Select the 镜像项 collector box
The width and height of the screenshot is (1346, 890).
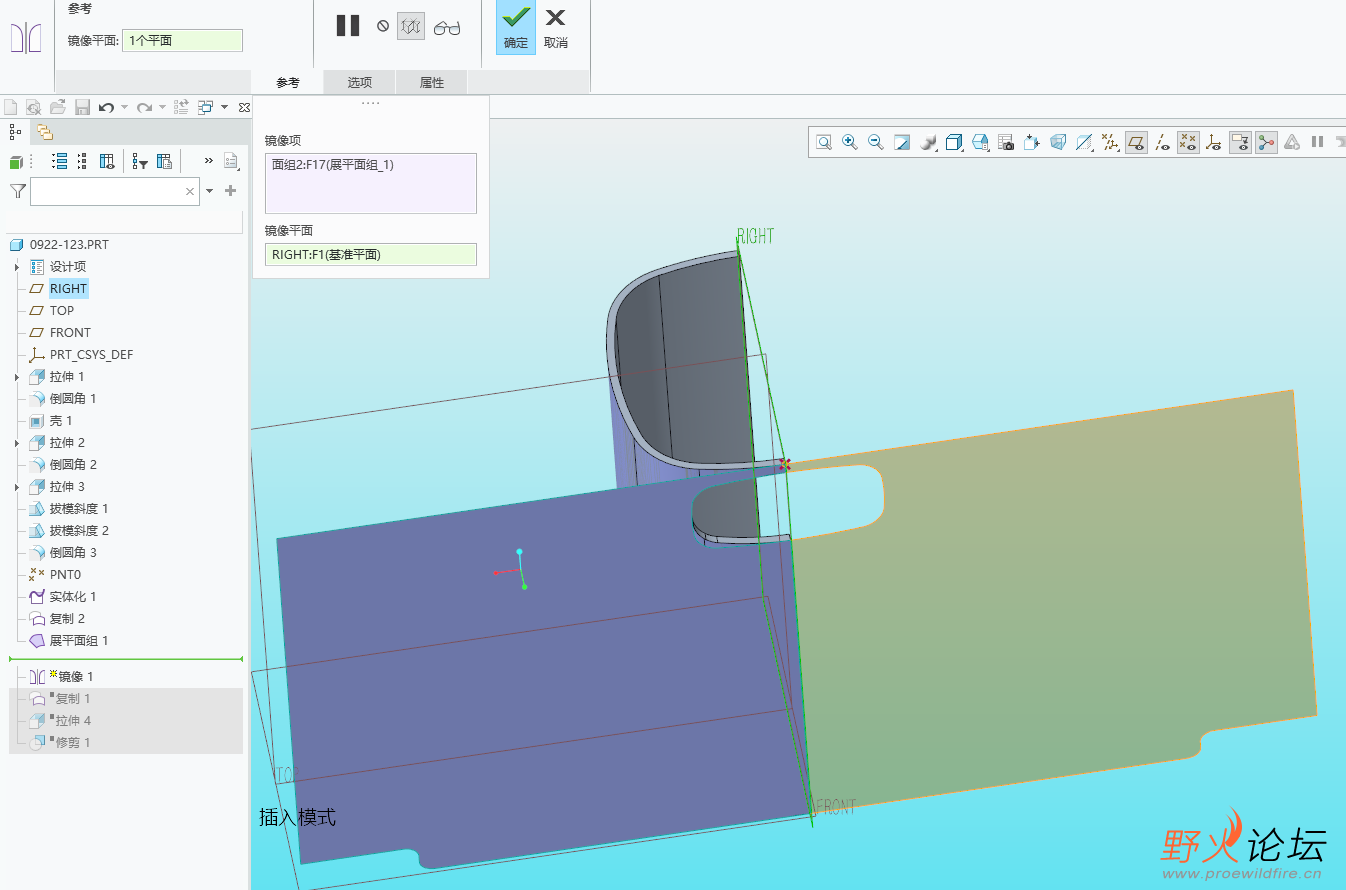[x=371, y=183]
